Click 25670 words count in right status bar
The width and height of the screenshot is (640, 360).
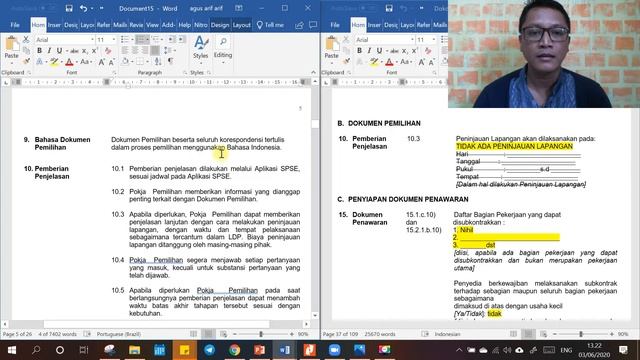[x=380, y=334]
